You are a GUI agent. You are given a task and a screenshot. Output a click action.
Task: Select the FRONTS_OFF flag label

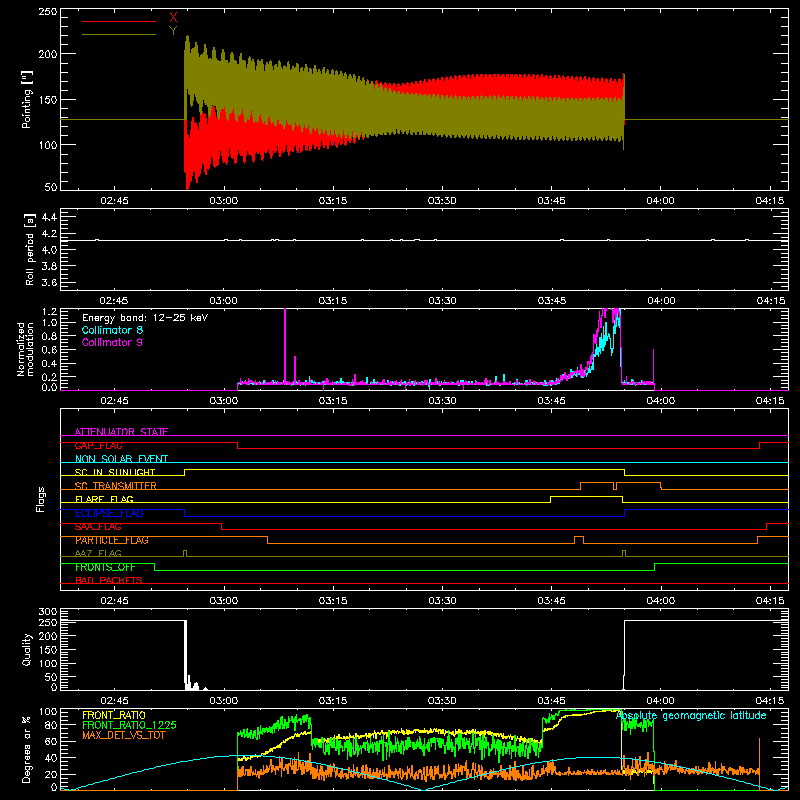pos(105,567)
